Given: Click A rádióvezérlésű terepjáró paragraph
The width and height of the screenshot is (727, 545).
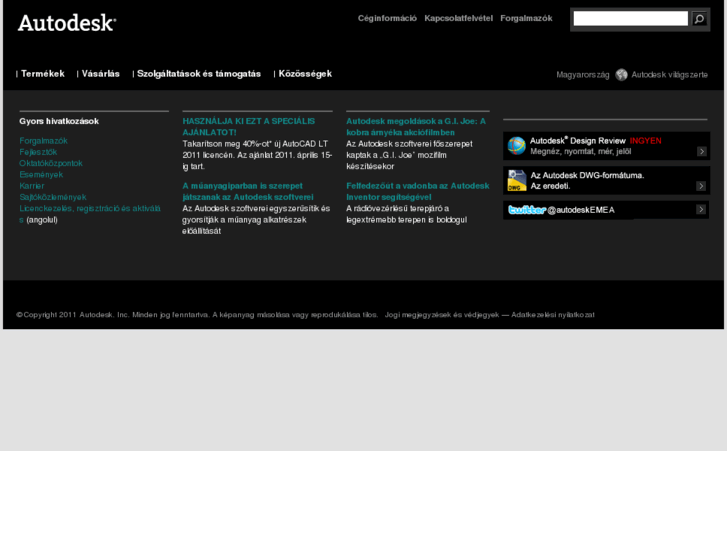Looking at the screenshot, I should click(x=406, y=214).
